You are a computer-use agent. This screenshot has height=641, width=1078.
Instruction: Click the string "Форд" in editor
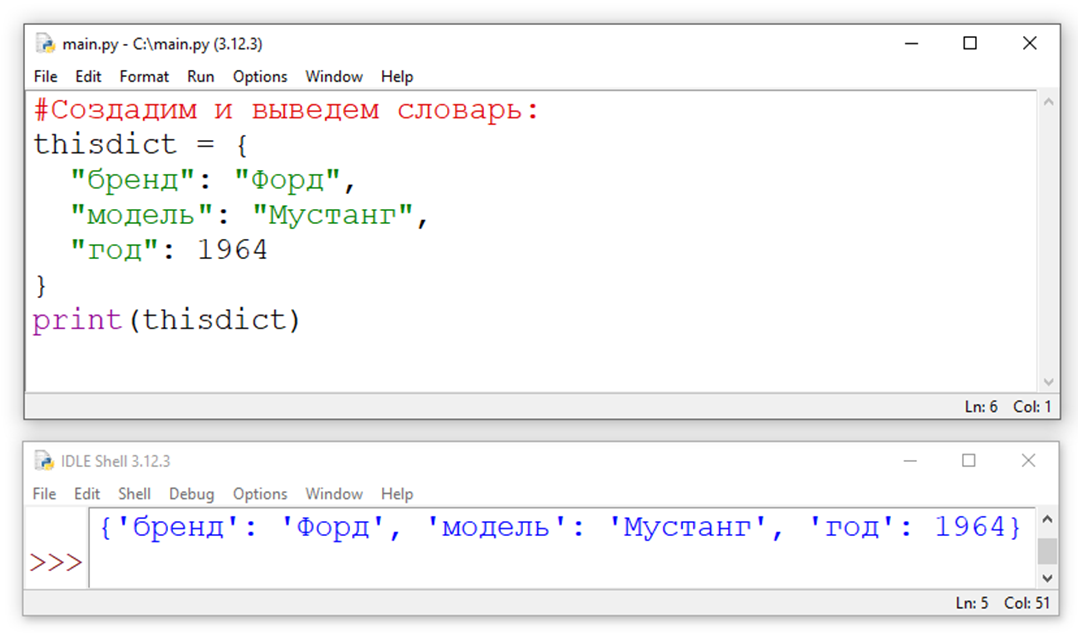coord(287,180)
